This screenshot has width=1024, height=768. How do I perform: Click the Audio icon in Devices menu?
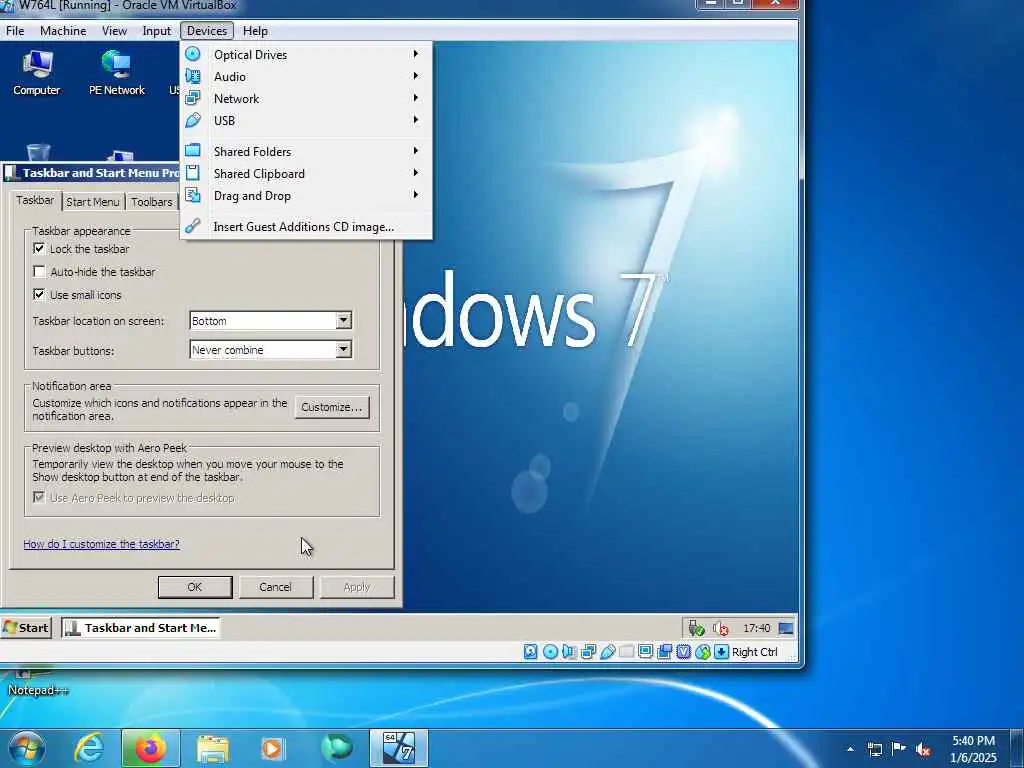pyautogui.click(x=193, y=76)
